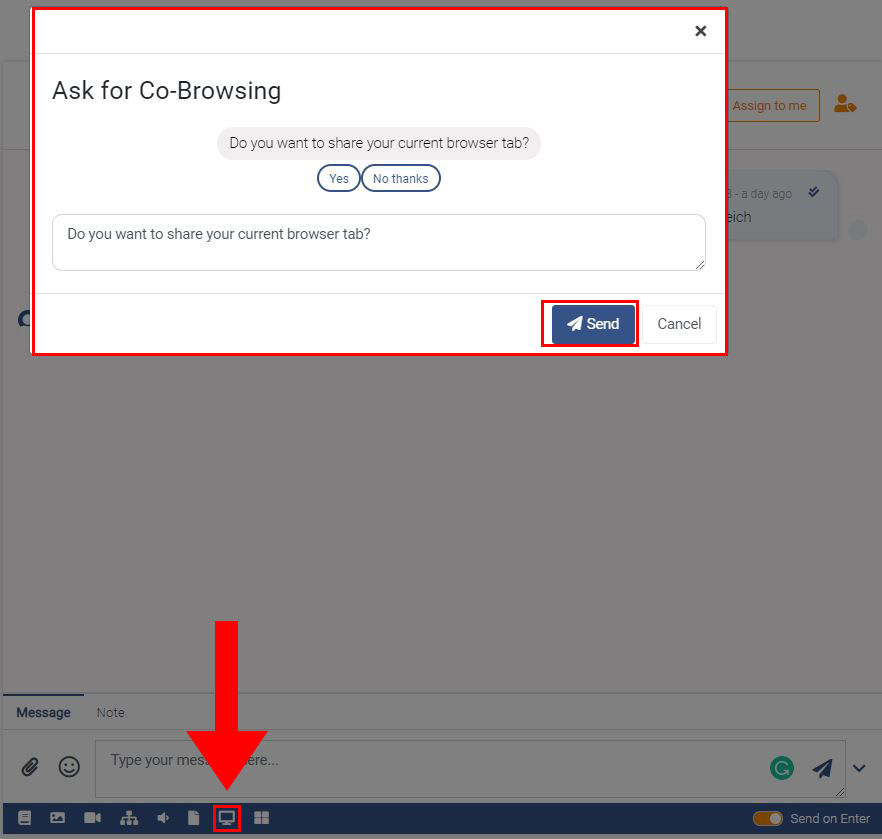
Task: Attach a file with the paperclip icon
Action: click(x=30, y=766)
